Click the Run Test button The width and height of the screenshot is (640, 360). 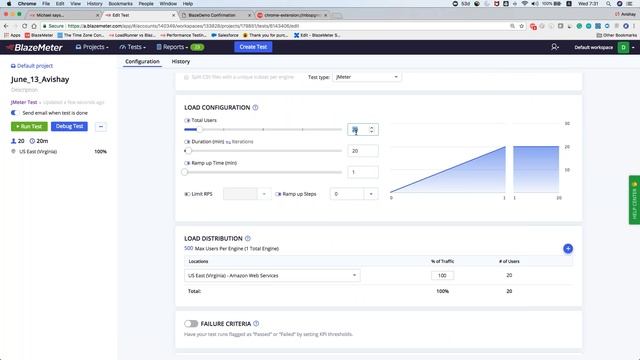[x=29, y=127]
